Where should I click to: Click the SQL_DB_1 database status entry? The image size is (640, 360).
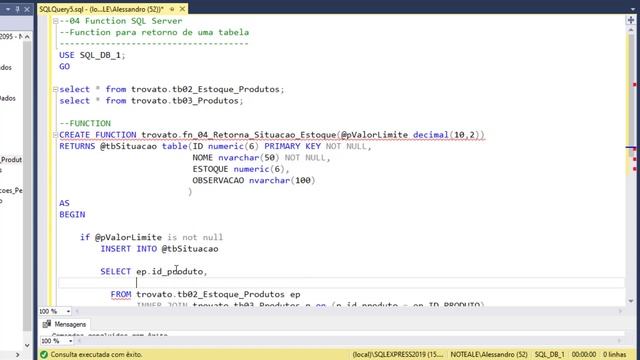pyautogui.click(x=549, y=355)
